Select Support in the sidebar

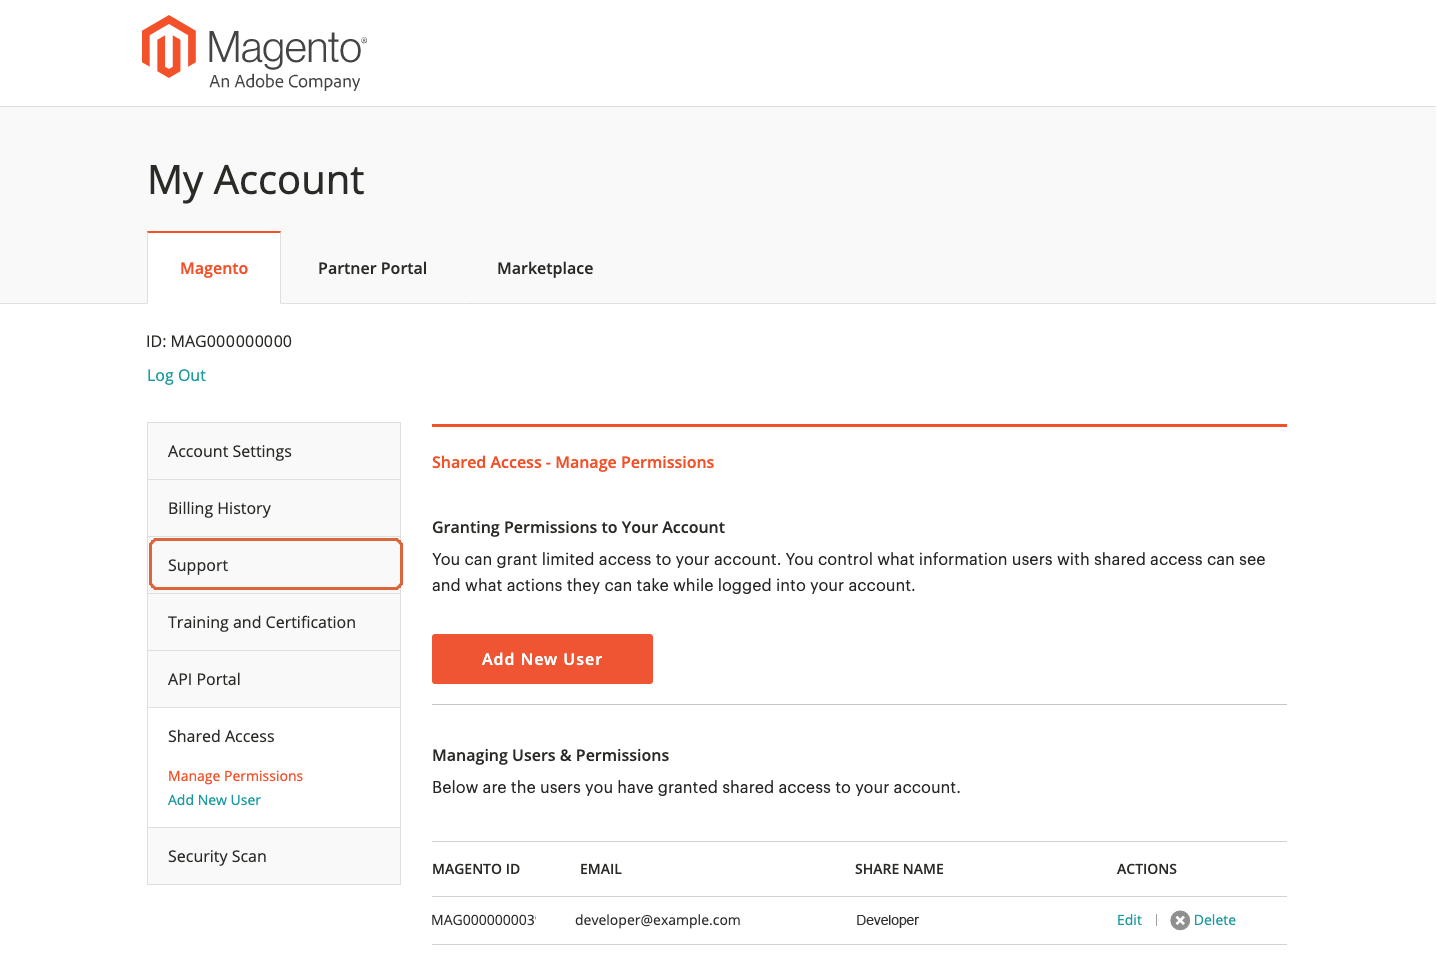(x=276, y=565)
